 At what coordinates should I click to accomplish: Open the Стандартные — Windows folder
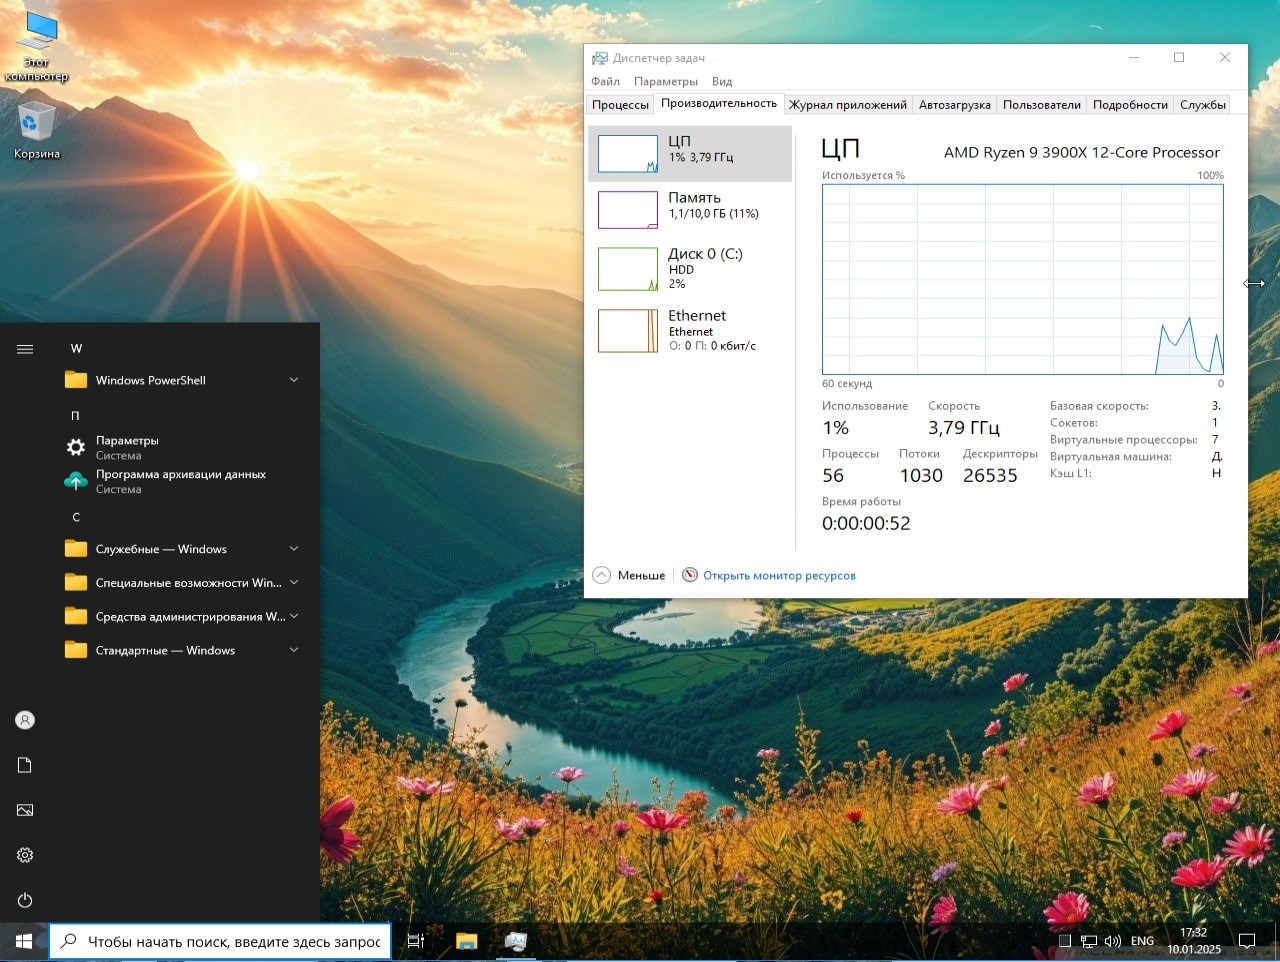click(184, 650)
